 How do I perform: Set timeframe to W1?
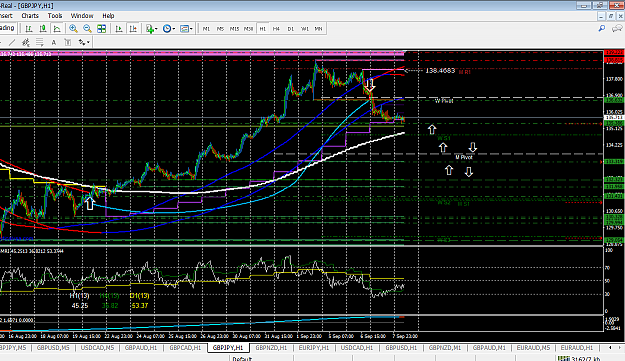(x=305, y=29)
